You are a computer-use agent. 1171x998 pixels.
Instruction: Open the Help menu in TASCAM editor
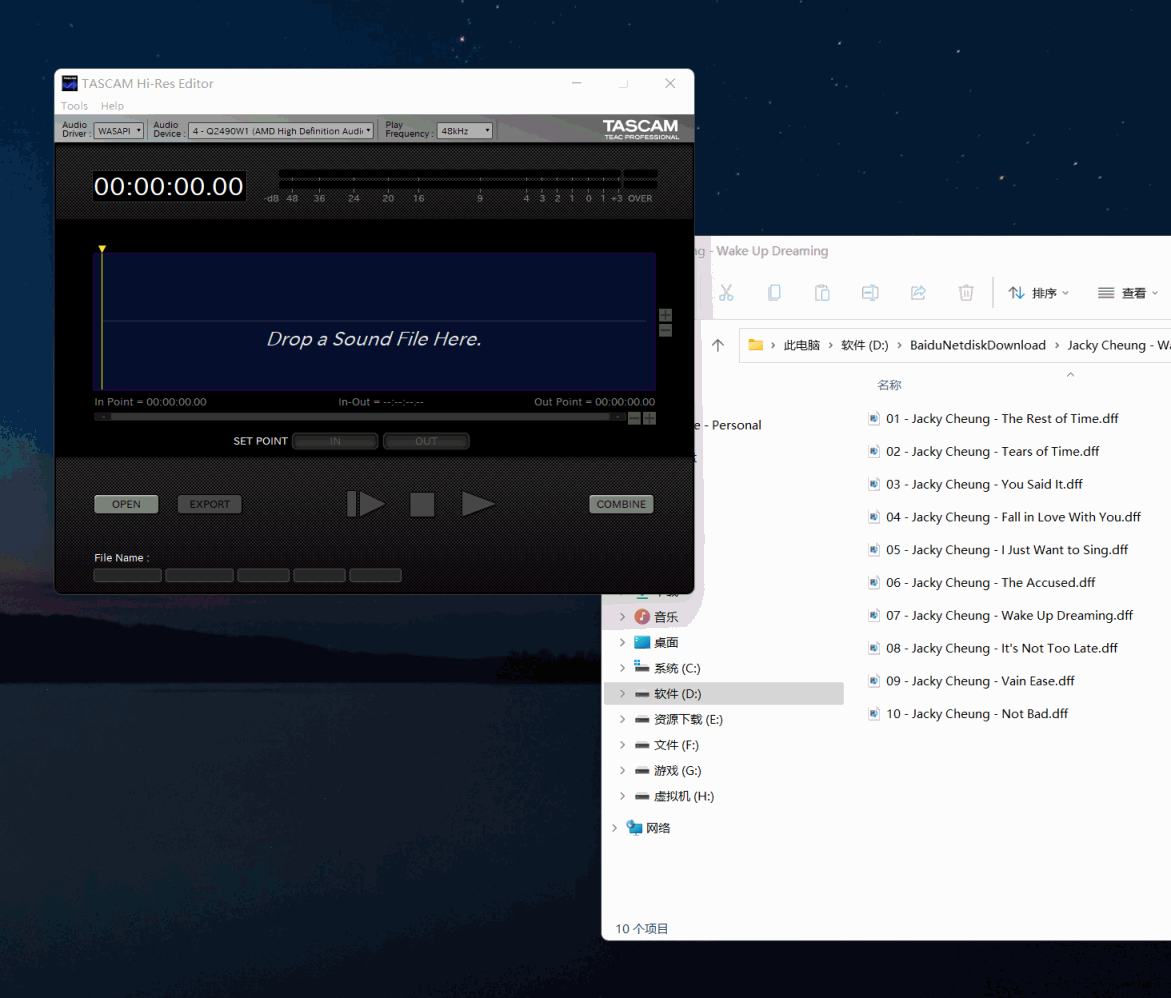pyautogui.click(x=112, y=106)
